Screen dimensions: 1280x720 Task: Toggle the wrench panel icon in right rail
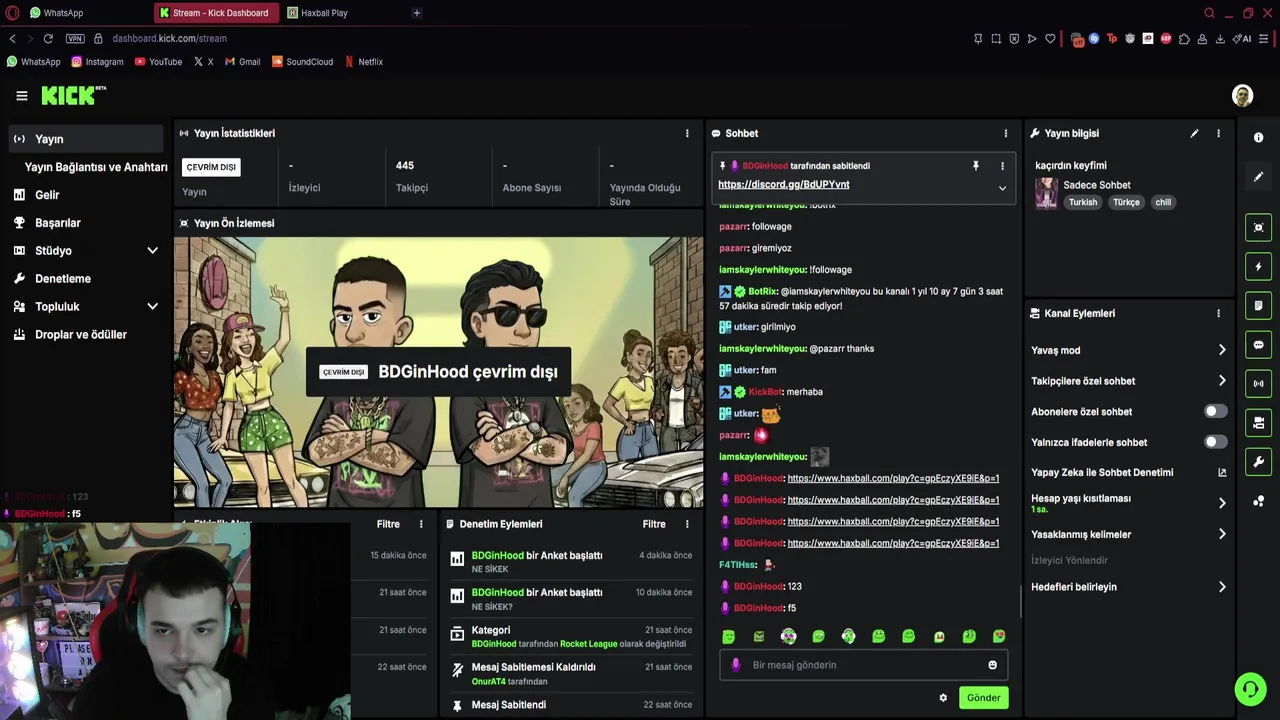tap(1258, 462)
